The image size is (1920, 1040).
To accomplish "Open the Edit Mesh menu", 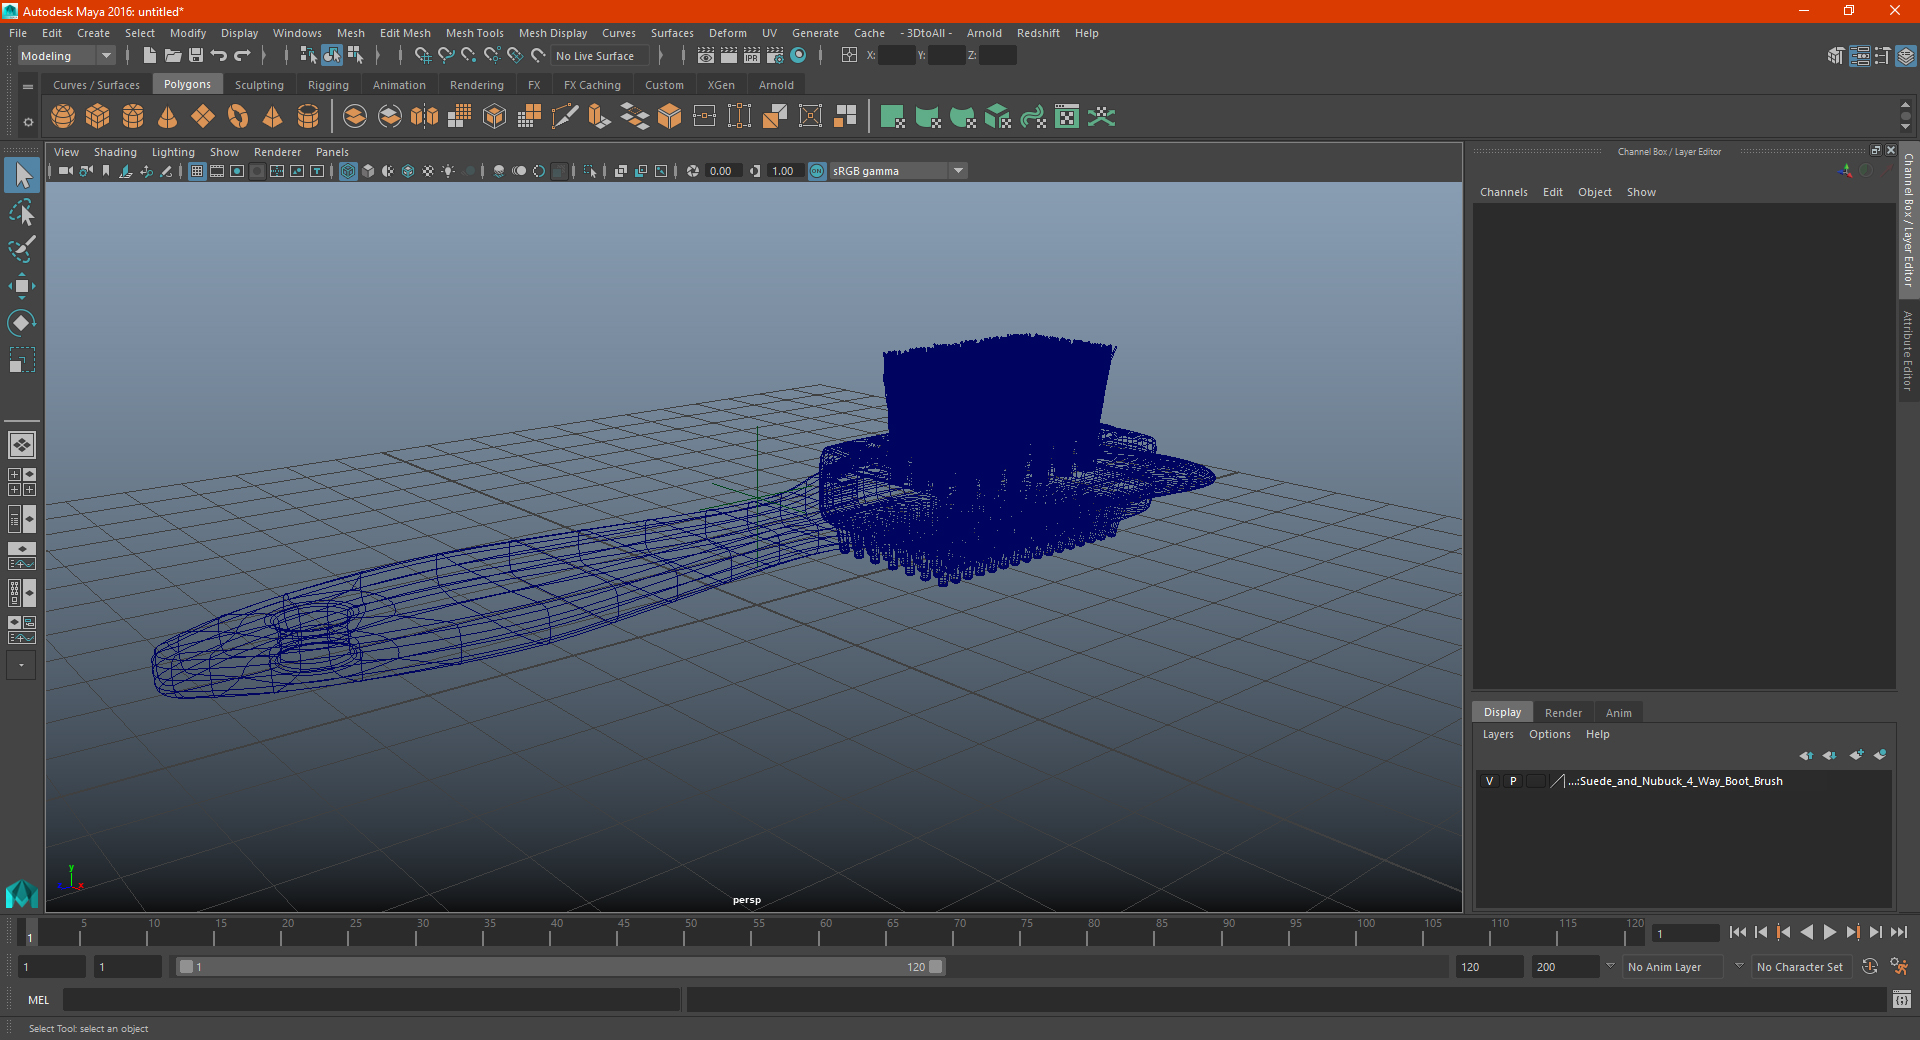I will pos(405,33).
